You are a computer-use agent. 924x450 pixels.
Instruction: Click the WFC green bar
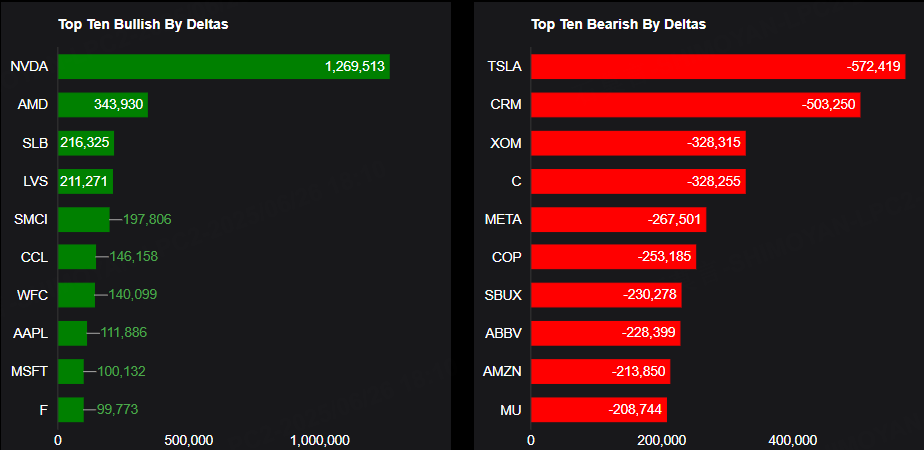[76, 295]
